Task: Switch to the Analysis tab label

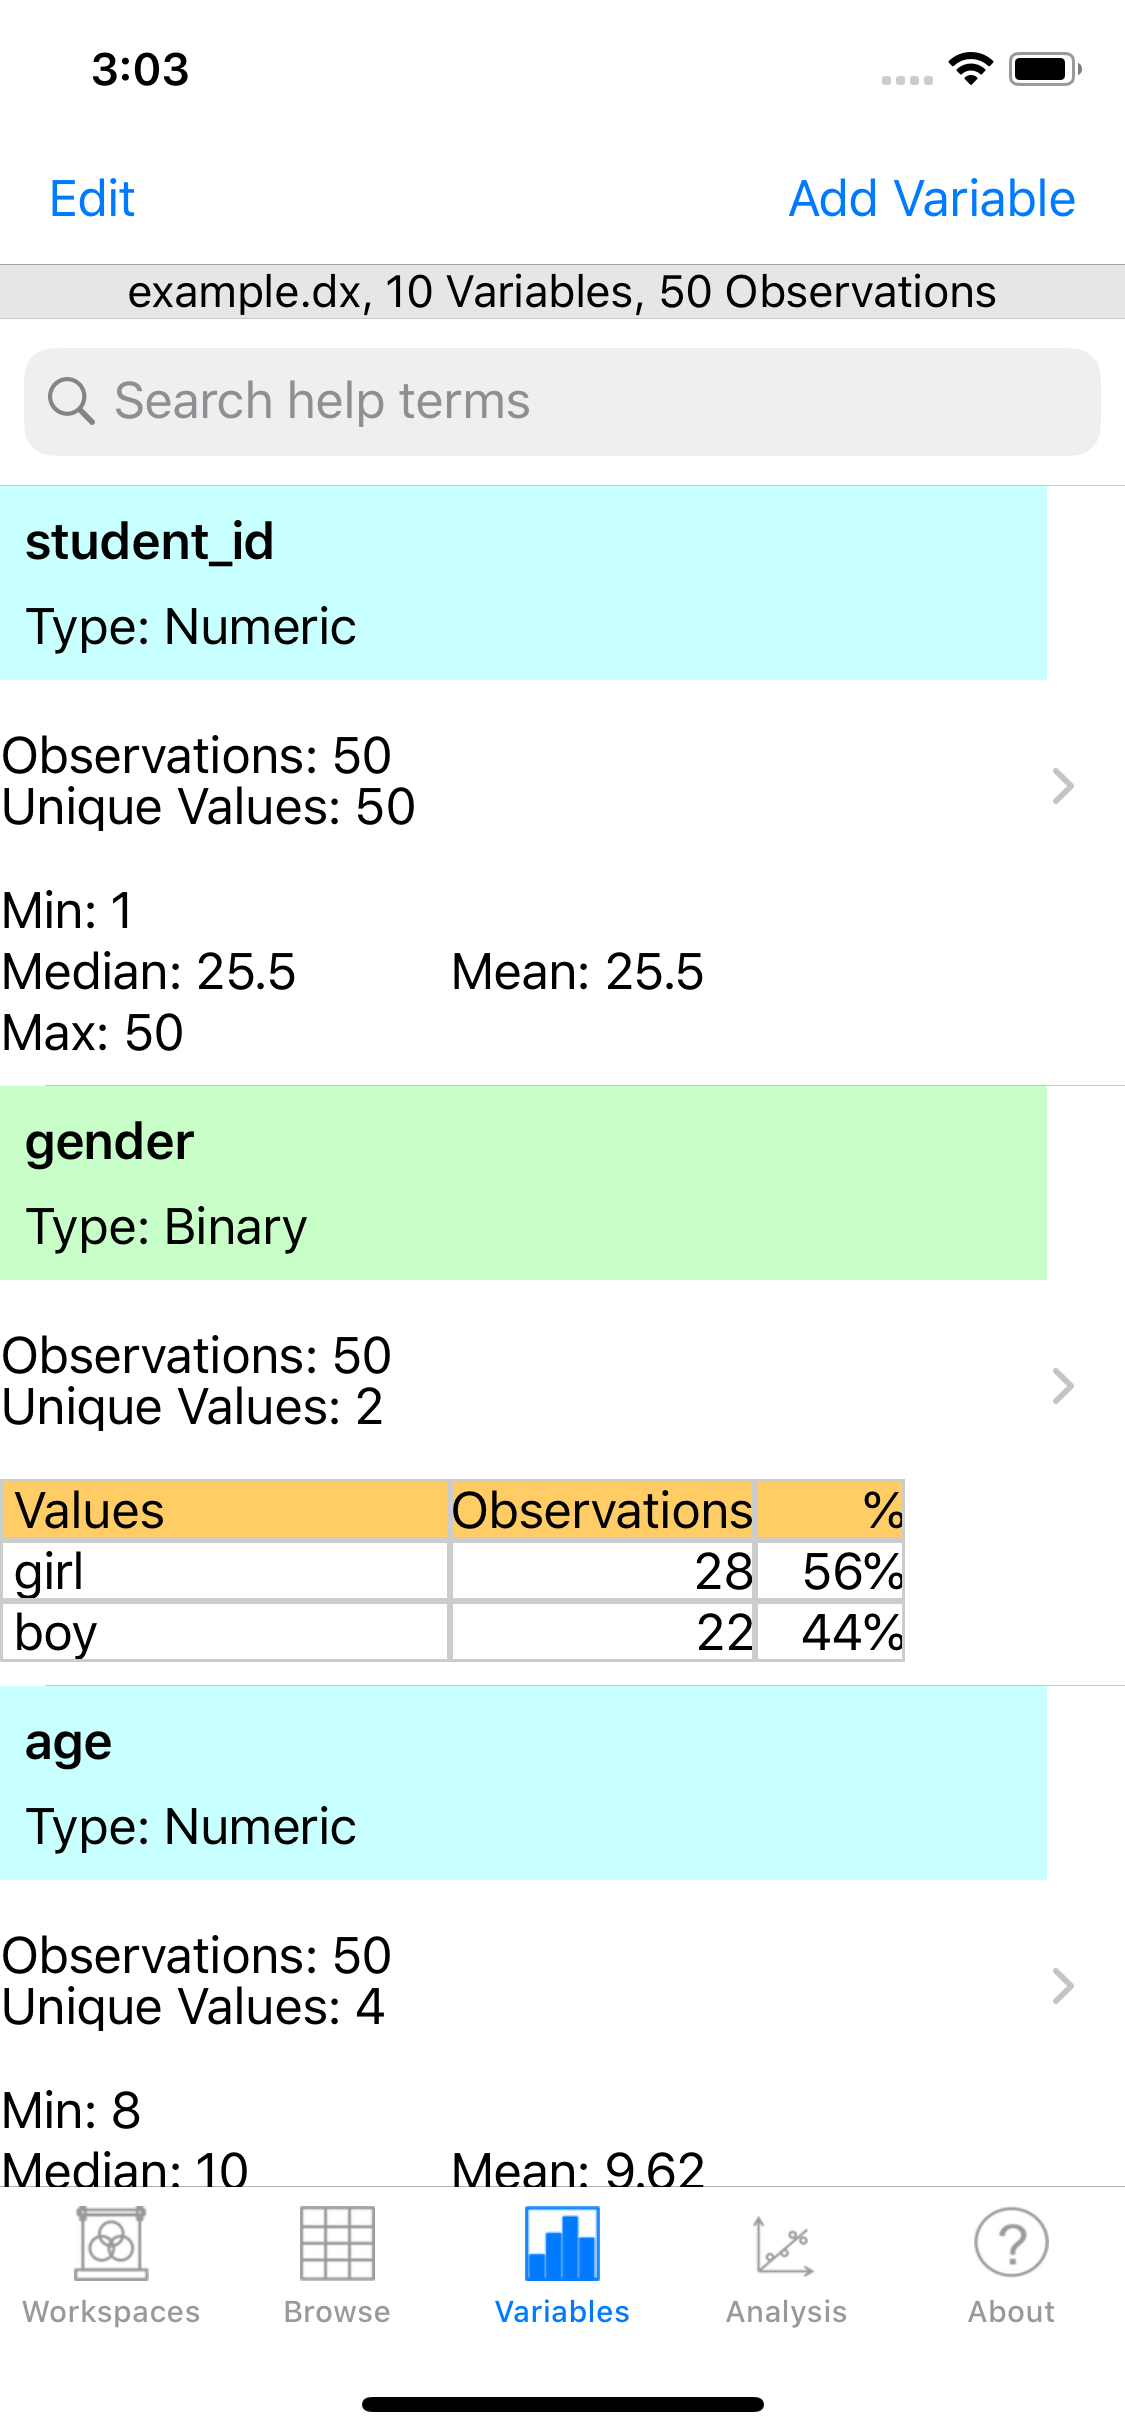Action: pyautogui.click(x=786, y=2312)
